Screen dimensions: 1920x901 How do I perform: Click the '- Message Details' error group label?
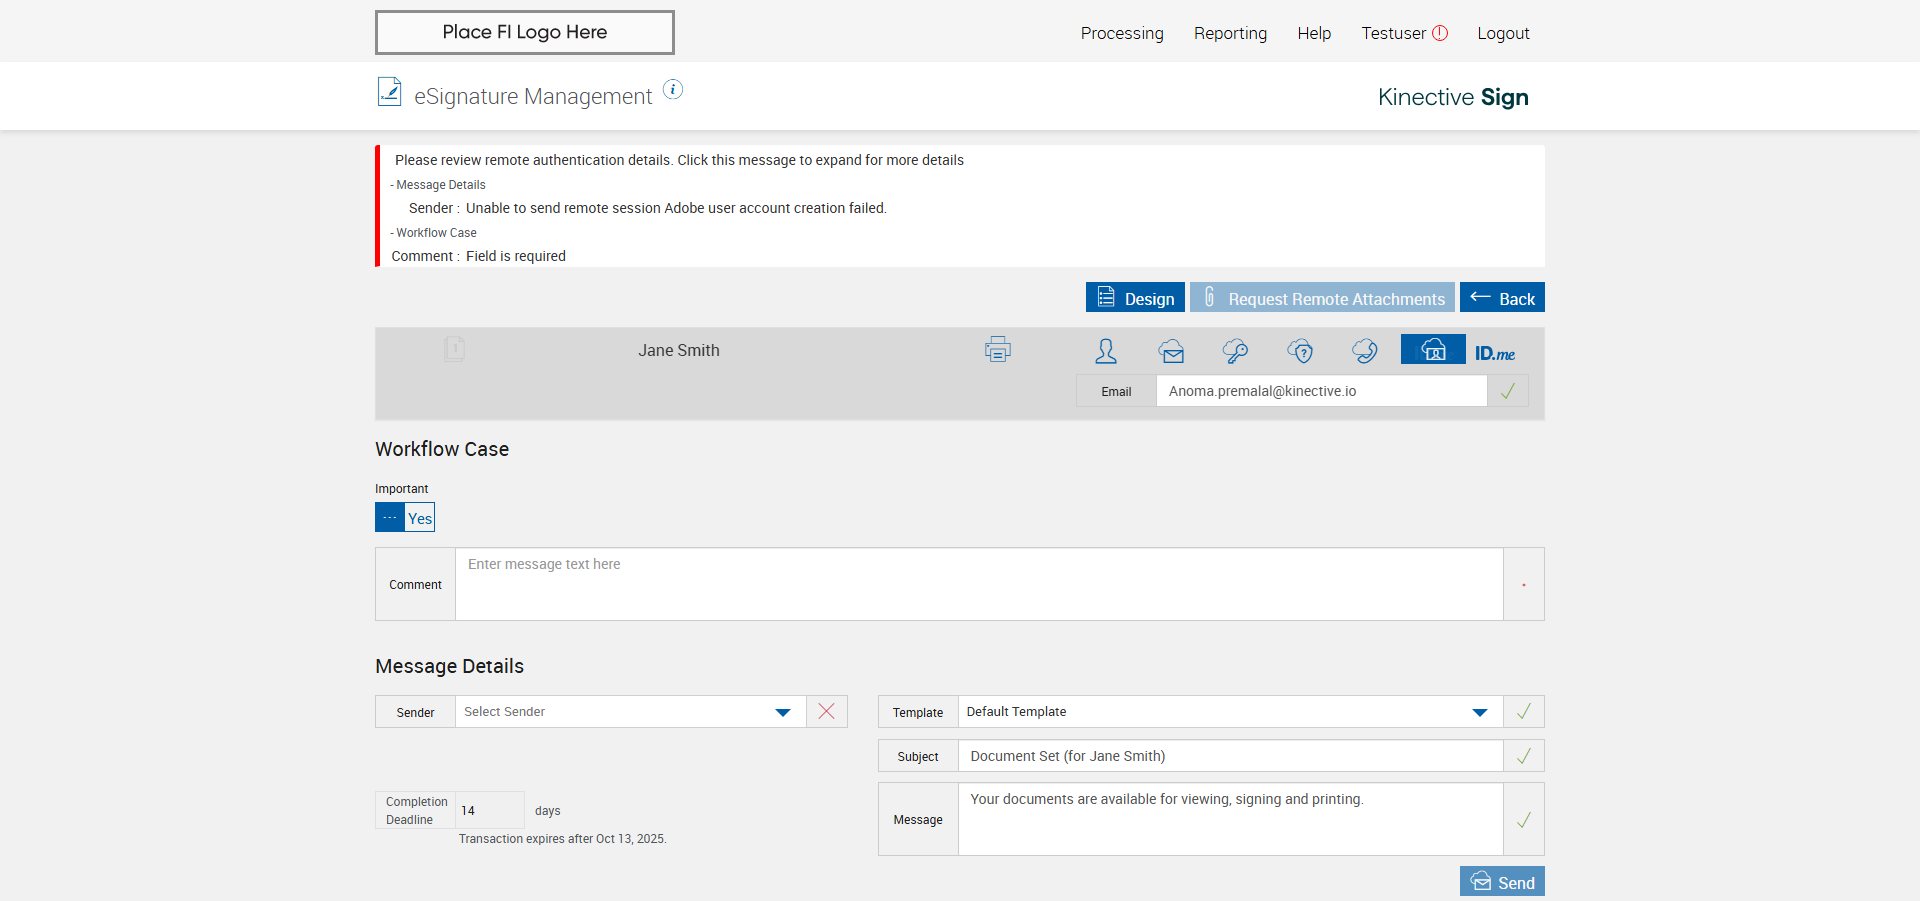click(438, 185)
